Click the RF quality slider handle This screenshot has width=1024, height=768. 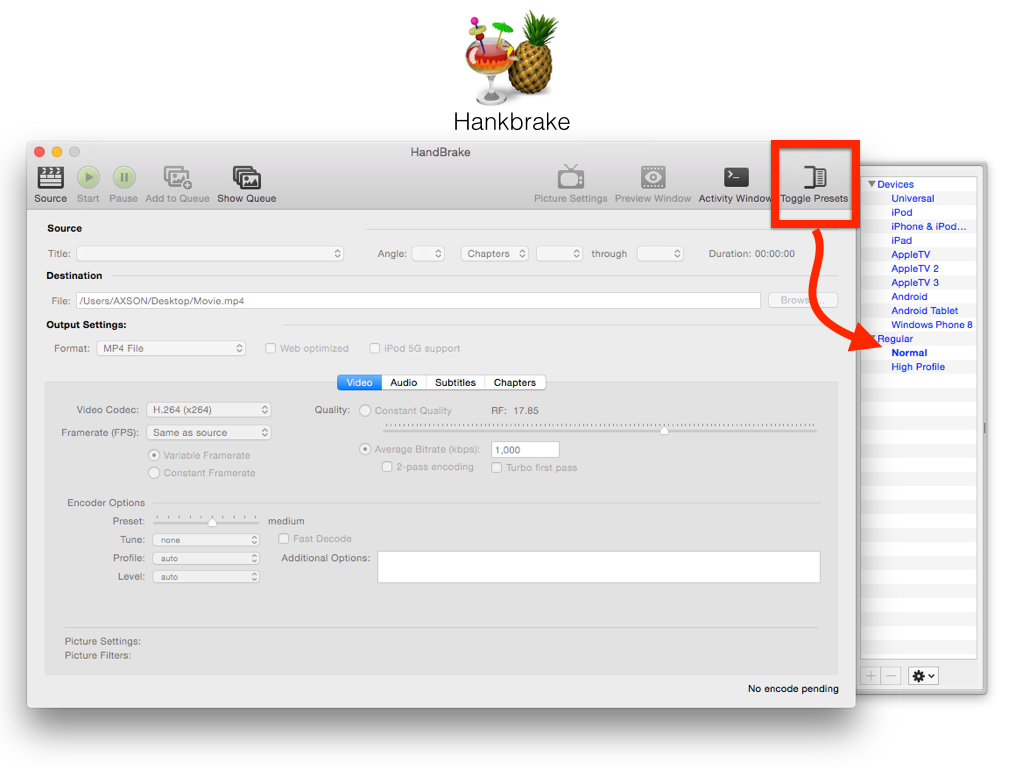click(664, 430)
